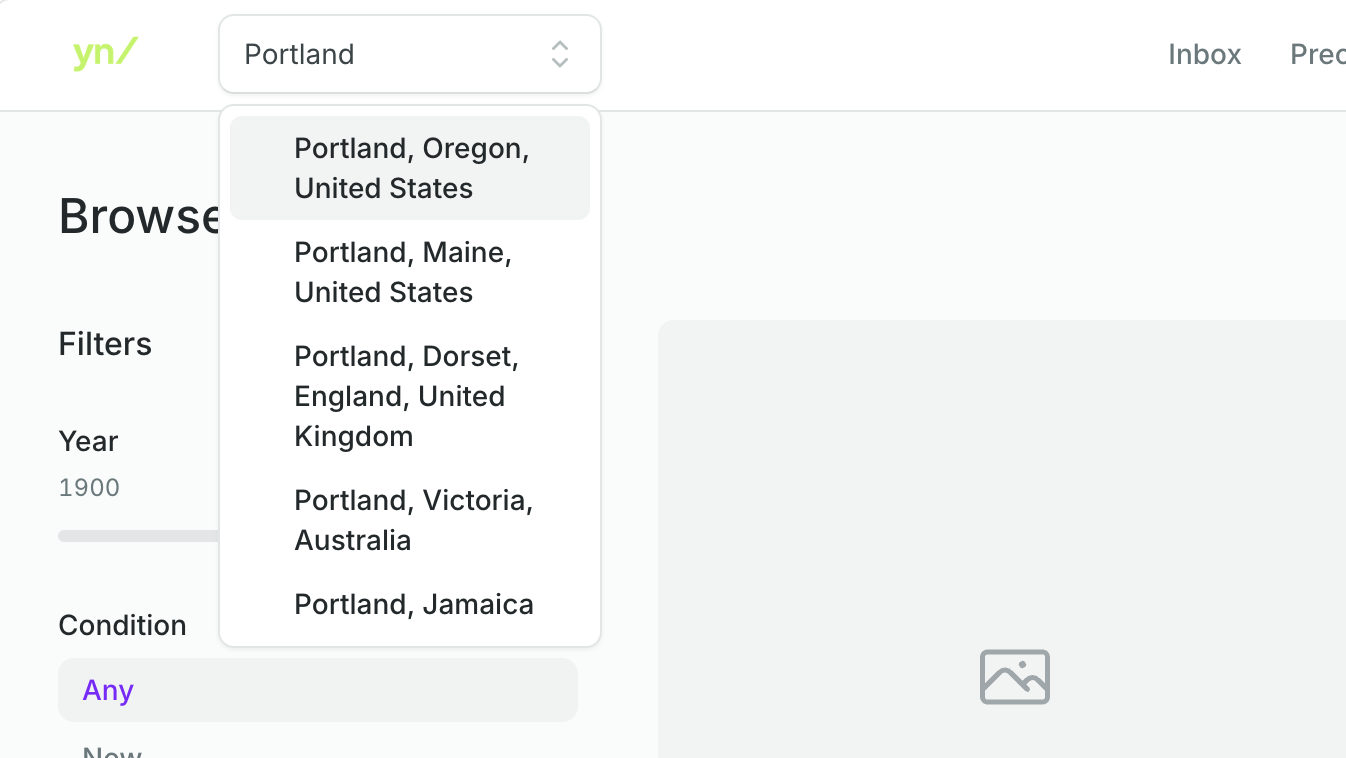Click the Browse page heading
Image resolution: width=1346 pixels, height=758 pixels.
tap(140, 216)
